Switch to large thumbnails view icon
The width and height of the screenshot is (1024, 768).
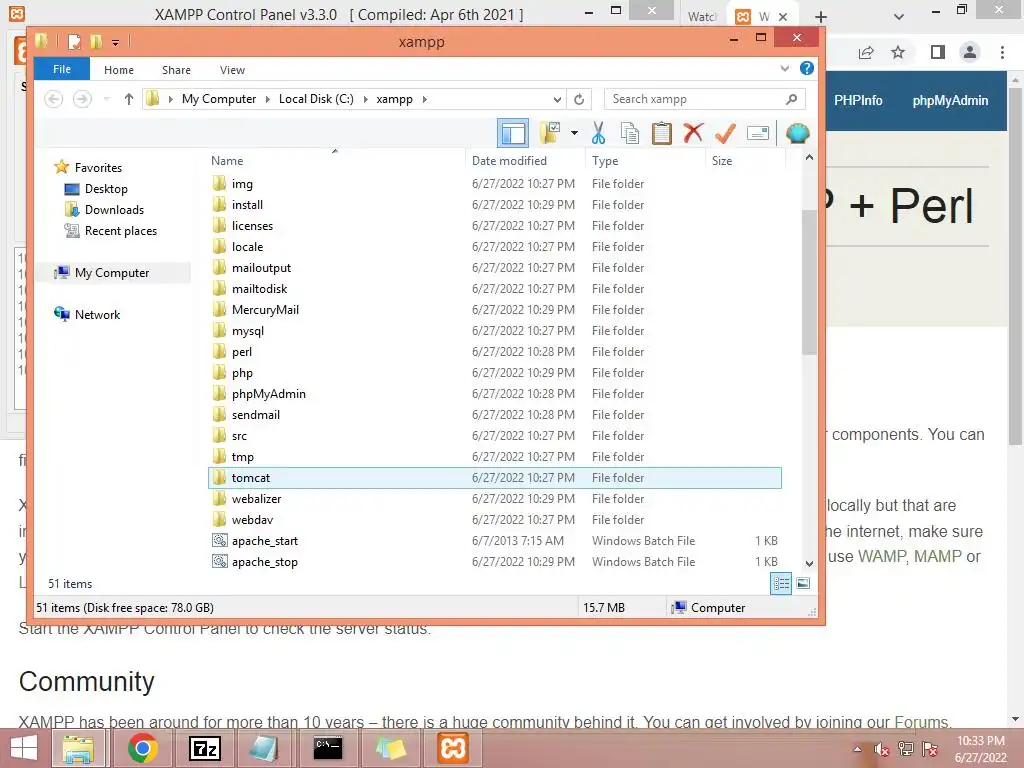803,583
